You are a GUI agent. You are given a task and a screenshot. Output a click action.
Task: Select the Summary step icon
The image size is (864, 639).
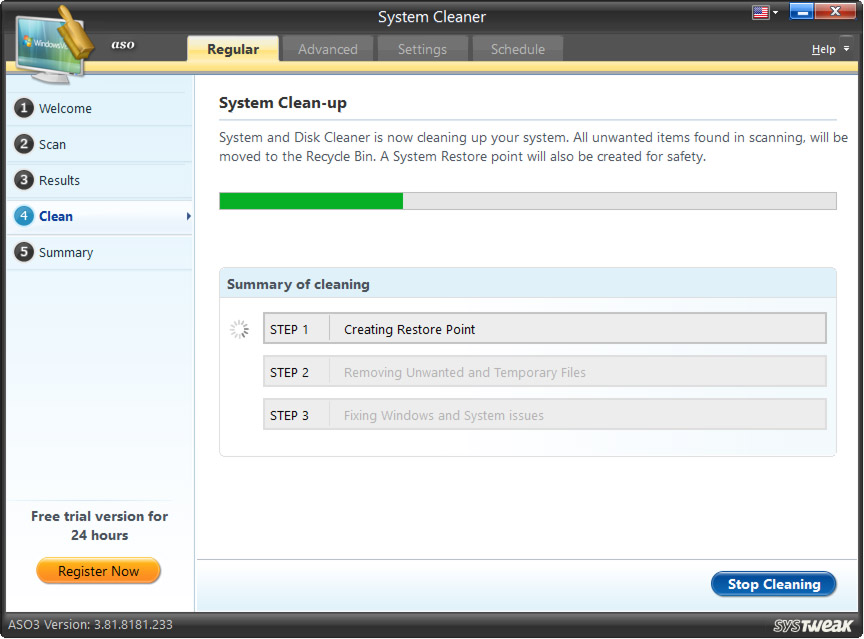[24, 252]
